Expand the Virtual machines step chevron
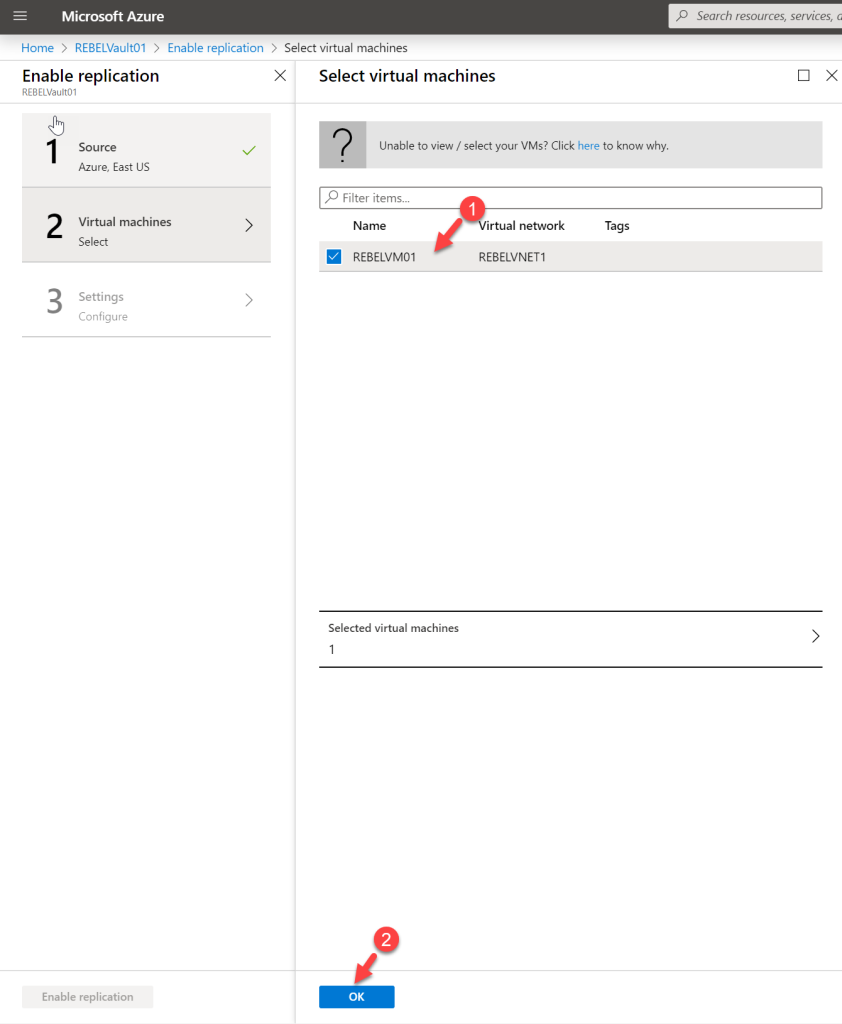The height and width of the screenshot is (1024, 842). (x=249, y=224)
